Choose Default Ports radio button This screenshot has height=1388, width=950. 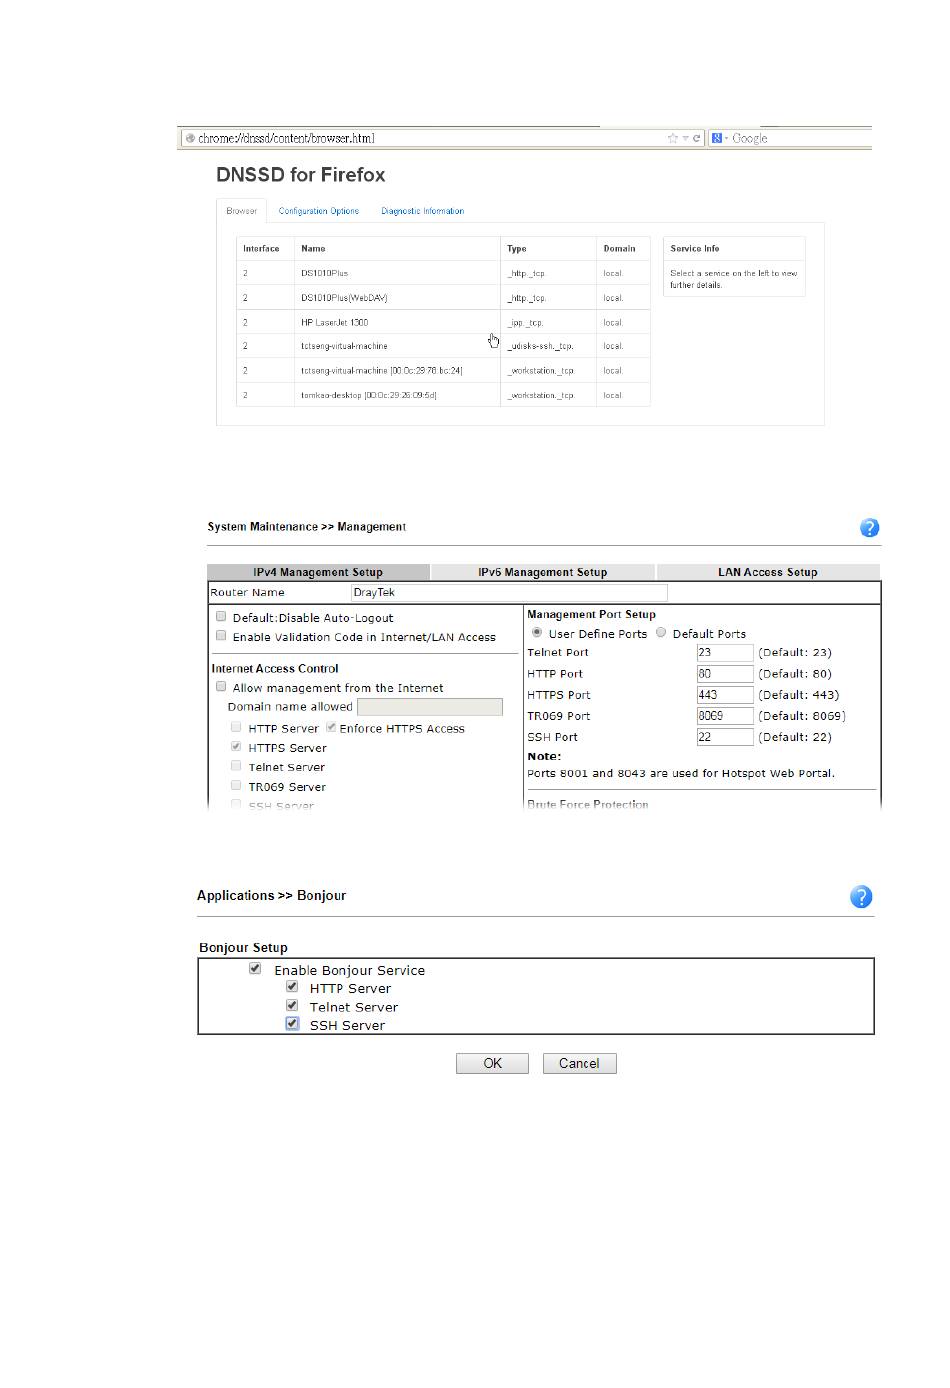click(x=661, y=632)
